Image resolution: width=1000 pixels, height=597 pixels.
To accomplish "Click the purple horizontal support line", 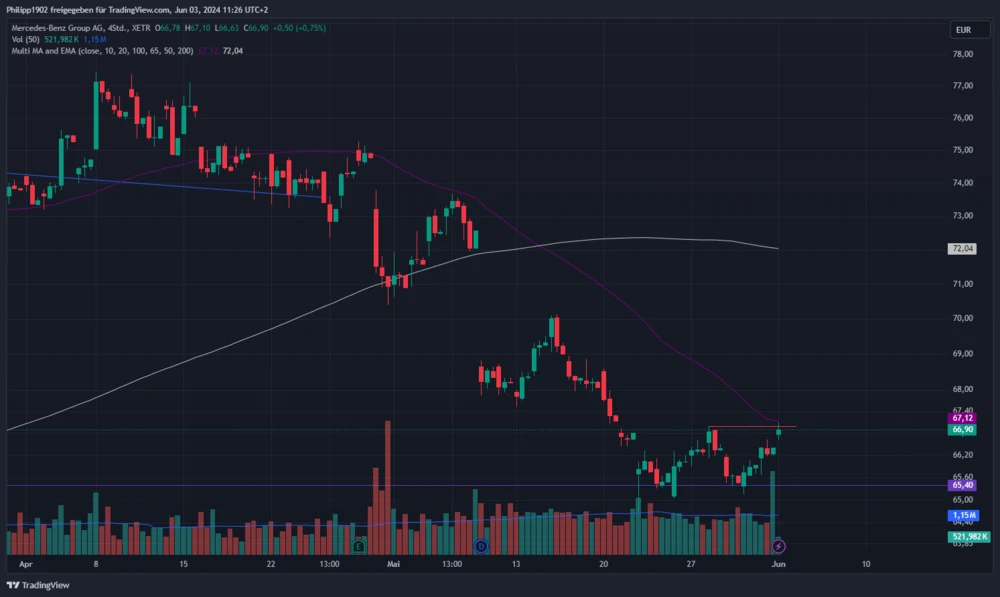I will pyautogui.click(x=300, y=485).
